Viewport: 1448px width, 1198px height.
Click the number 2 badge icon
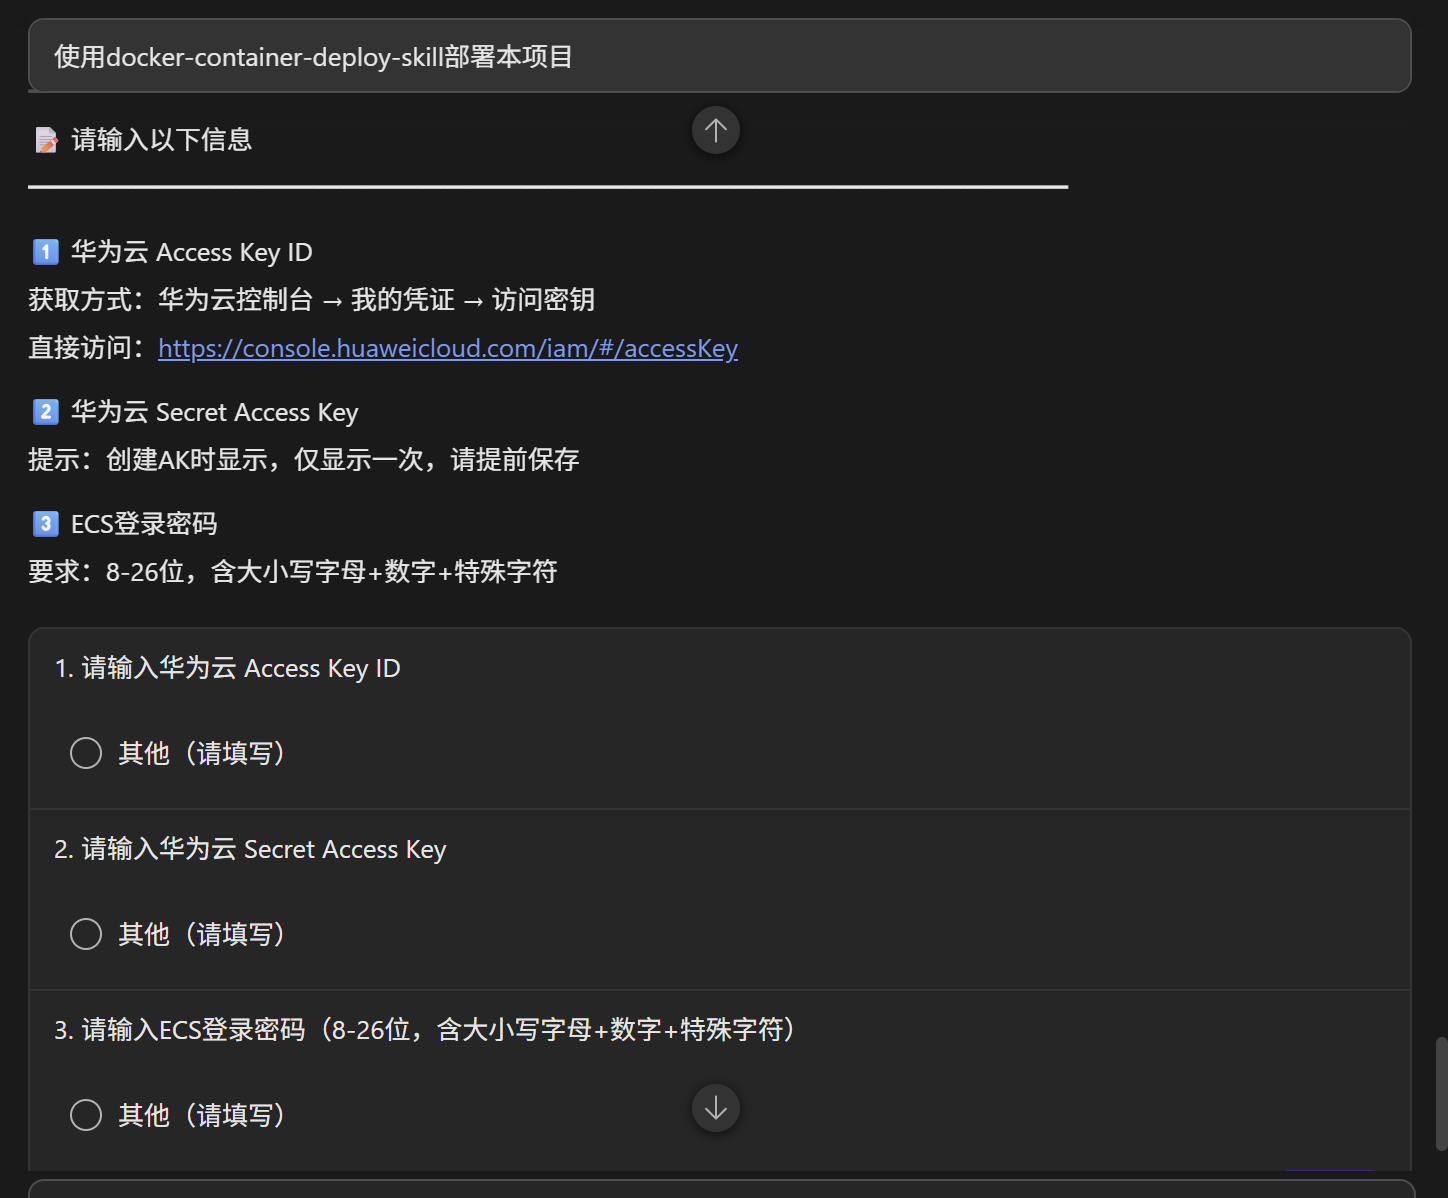pos(46,412)
